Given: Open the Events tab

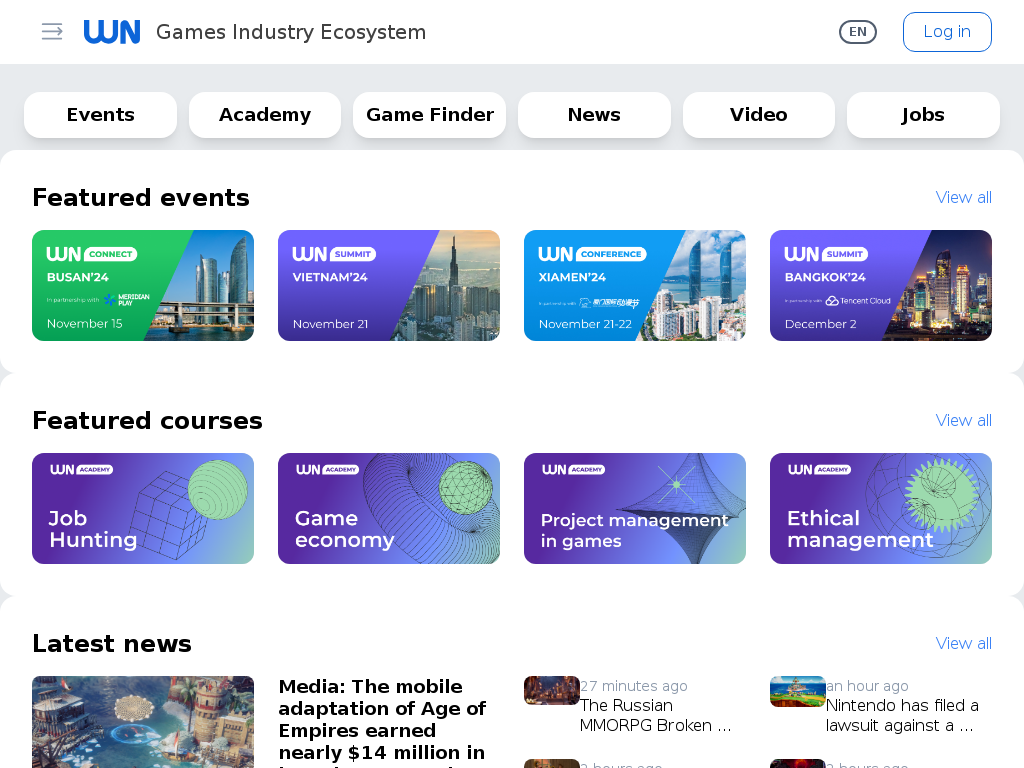Looking at the screenshot, I should pos(101,115).
